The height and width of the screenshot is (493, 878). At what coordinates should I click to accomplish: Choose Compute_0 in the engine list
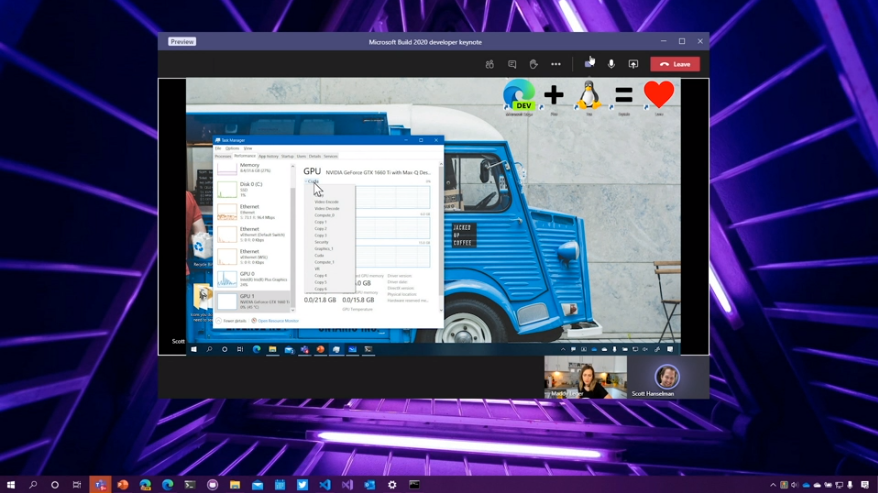coord(324,215)
